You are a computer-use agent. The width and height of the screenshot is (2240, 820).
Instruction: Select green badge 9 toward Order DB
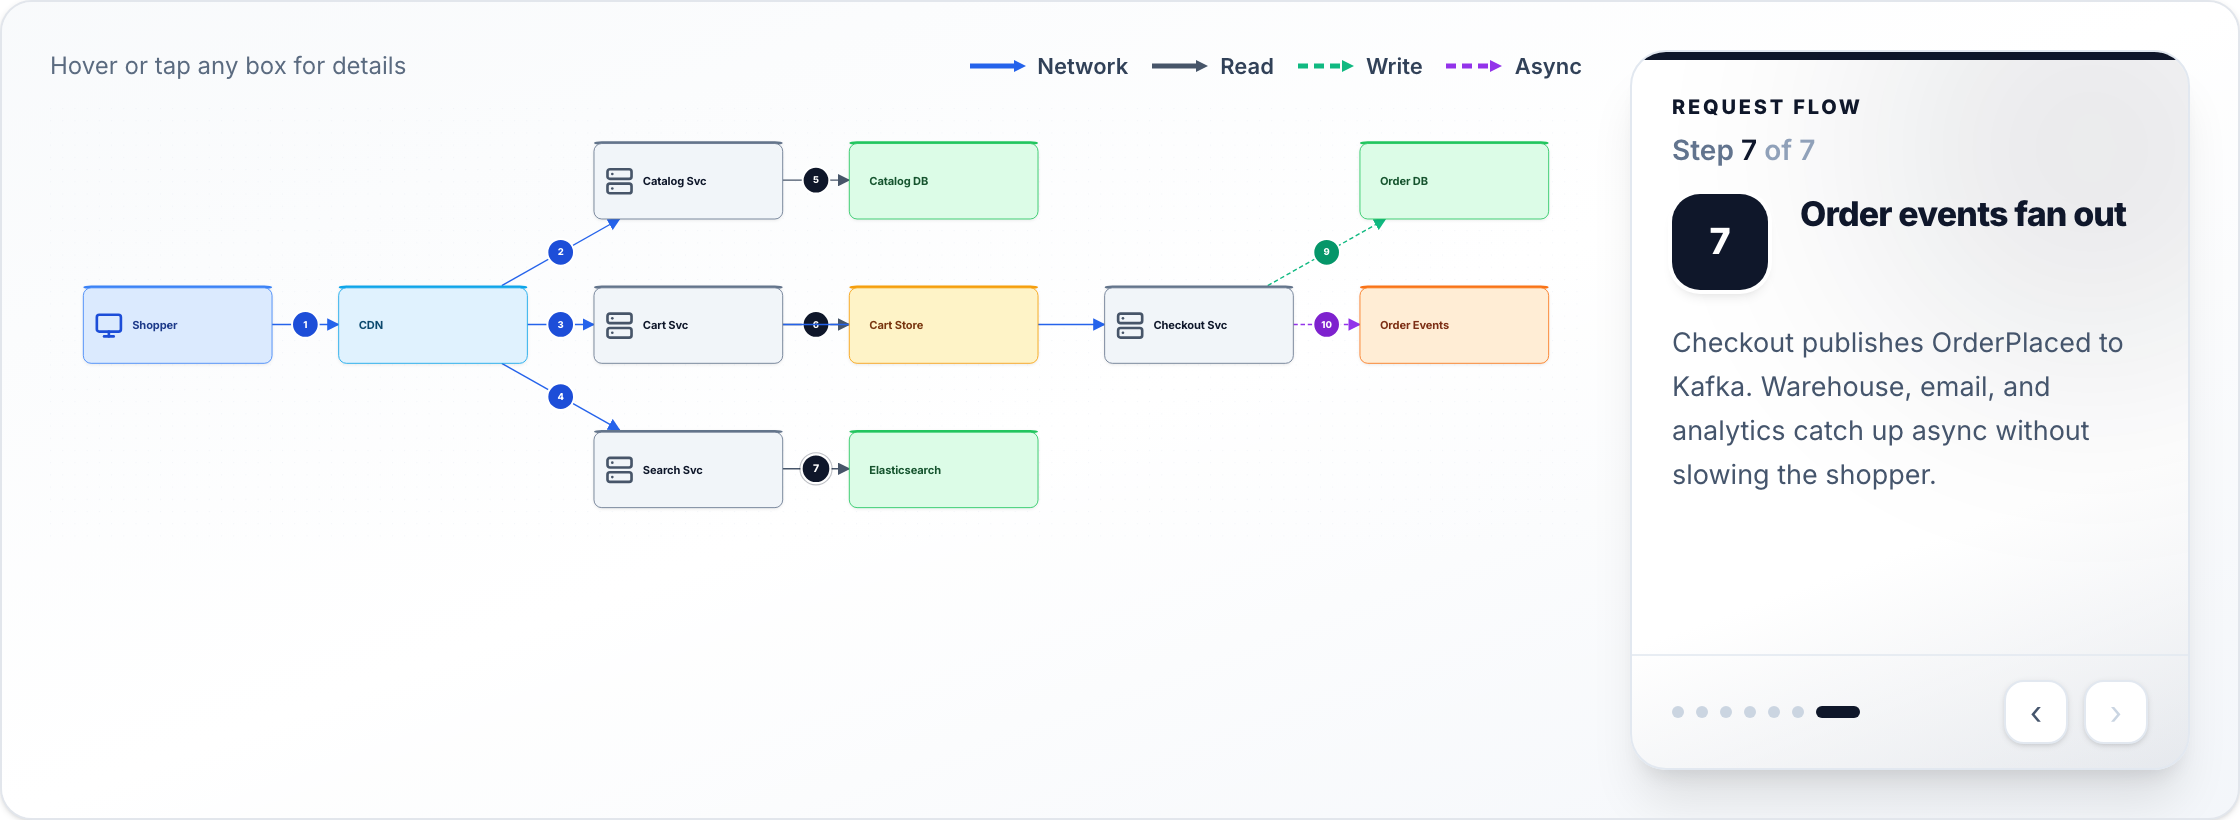(x=1326, y=252)
